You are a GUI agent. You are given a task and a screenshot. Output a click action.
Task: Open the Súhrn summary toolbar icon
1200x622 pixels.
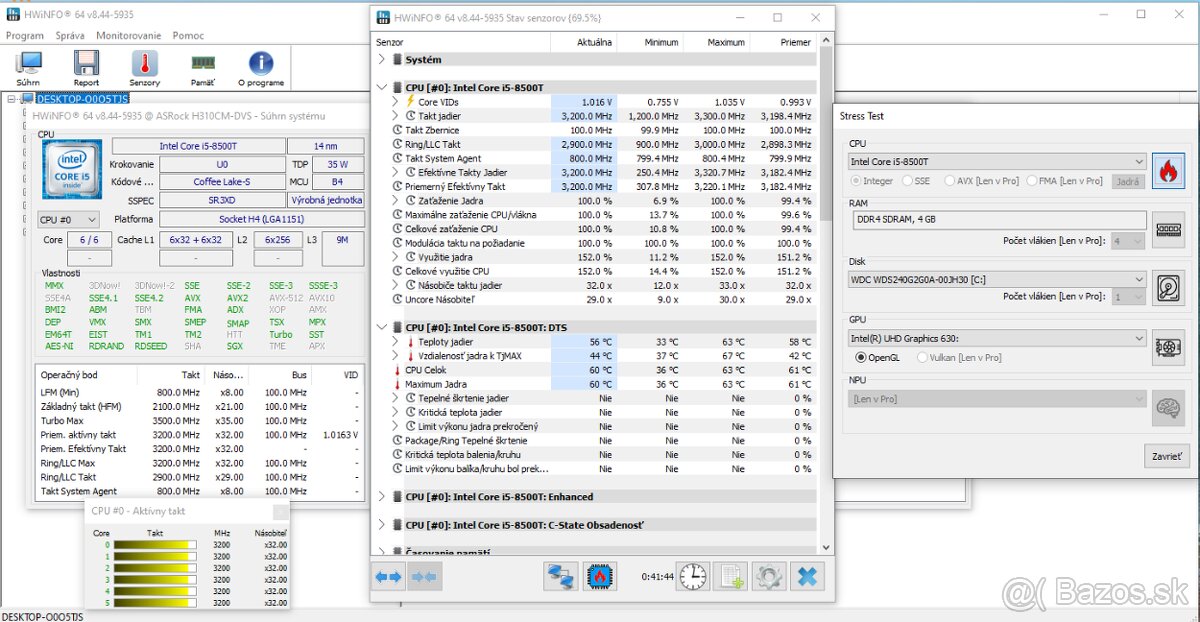[29, 63]
